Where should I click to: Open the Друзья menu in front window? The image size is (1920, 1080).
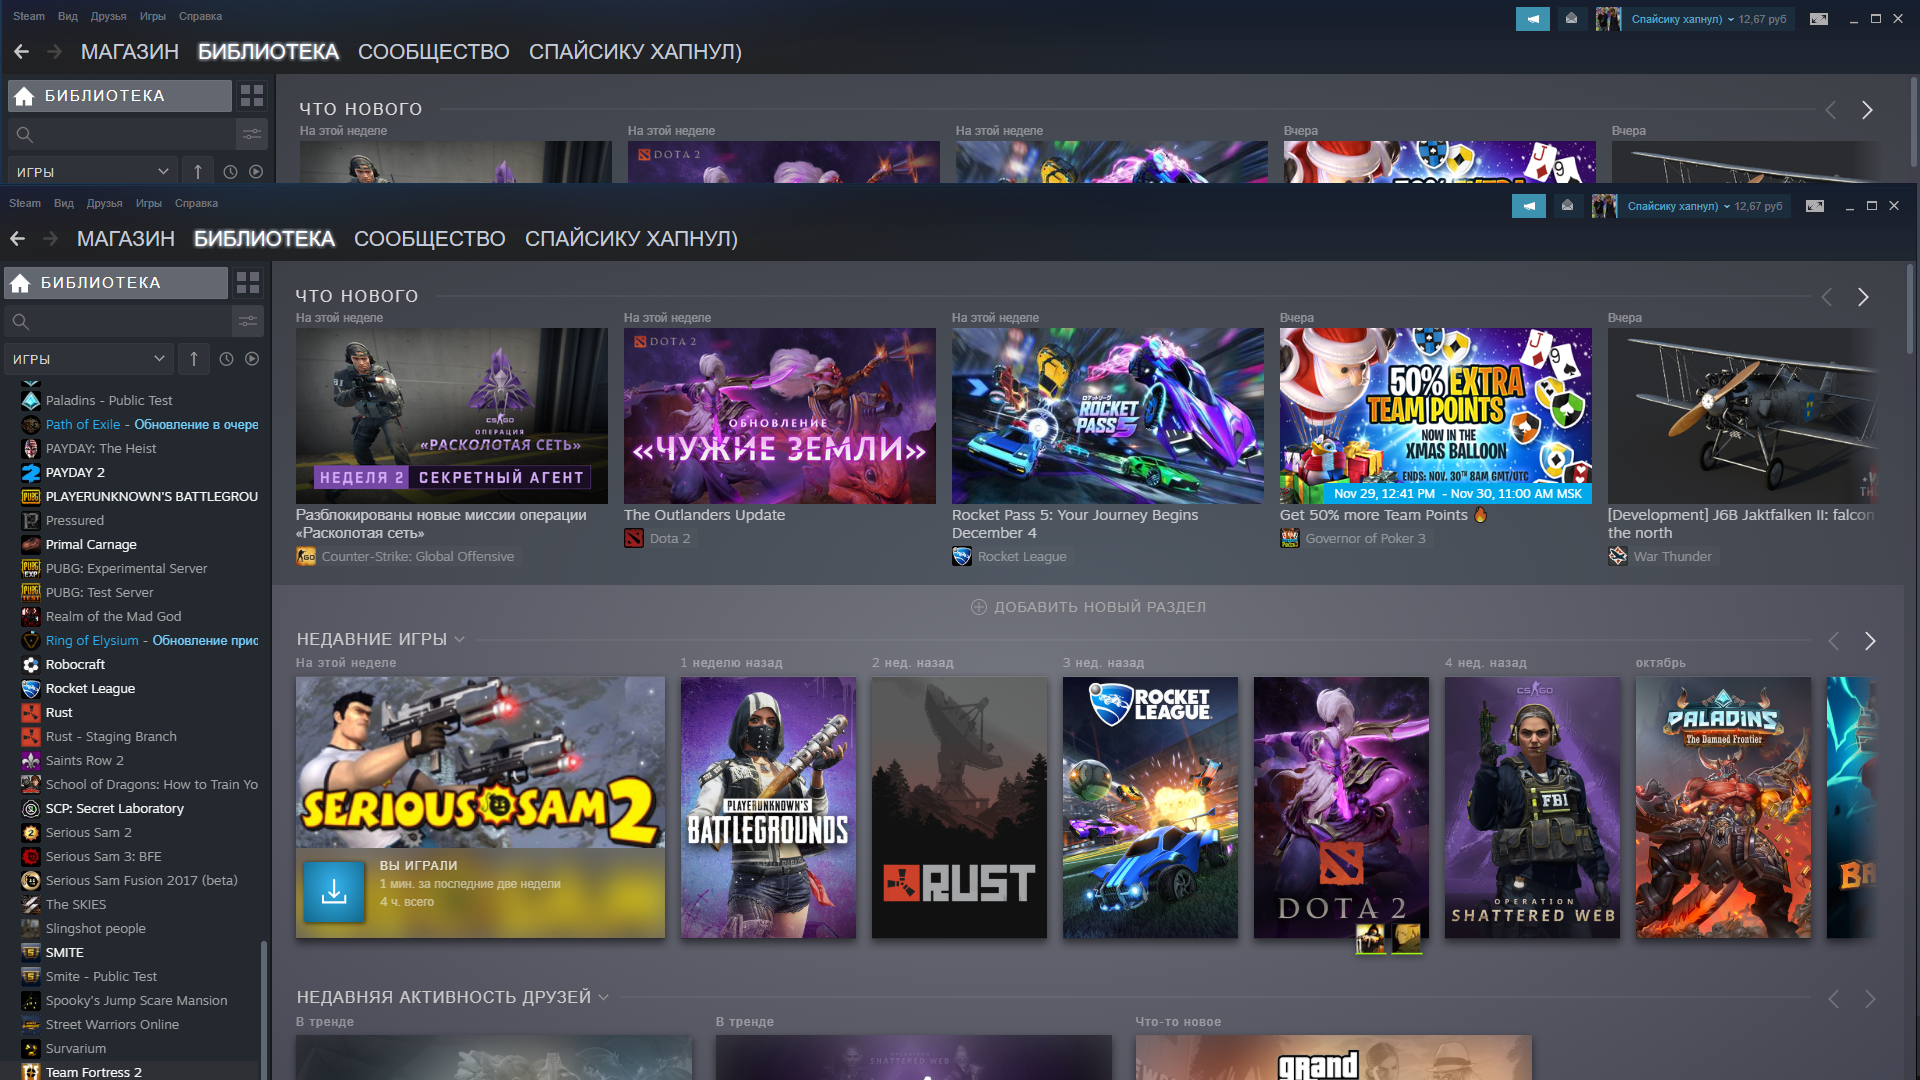104,203
